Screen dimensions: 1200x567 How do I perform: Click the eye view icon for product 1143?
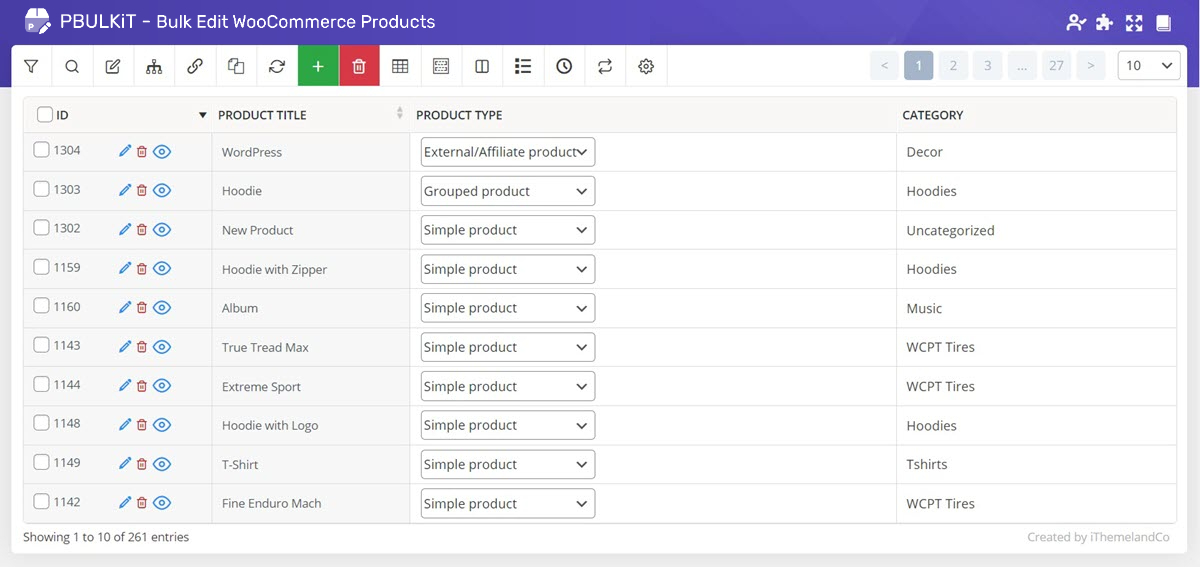(x=162, y=346)
